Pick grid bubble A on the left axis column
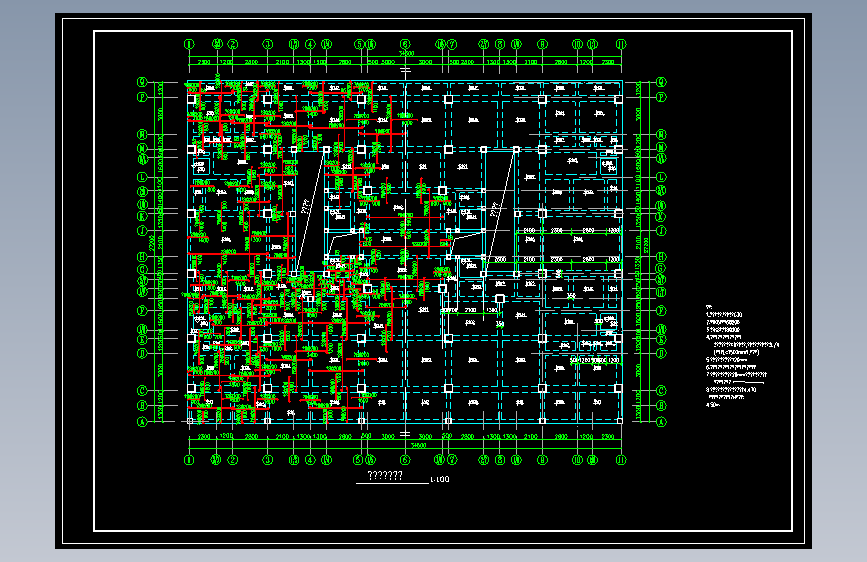Viewport: 867px width, 562px height. [142, 422]
